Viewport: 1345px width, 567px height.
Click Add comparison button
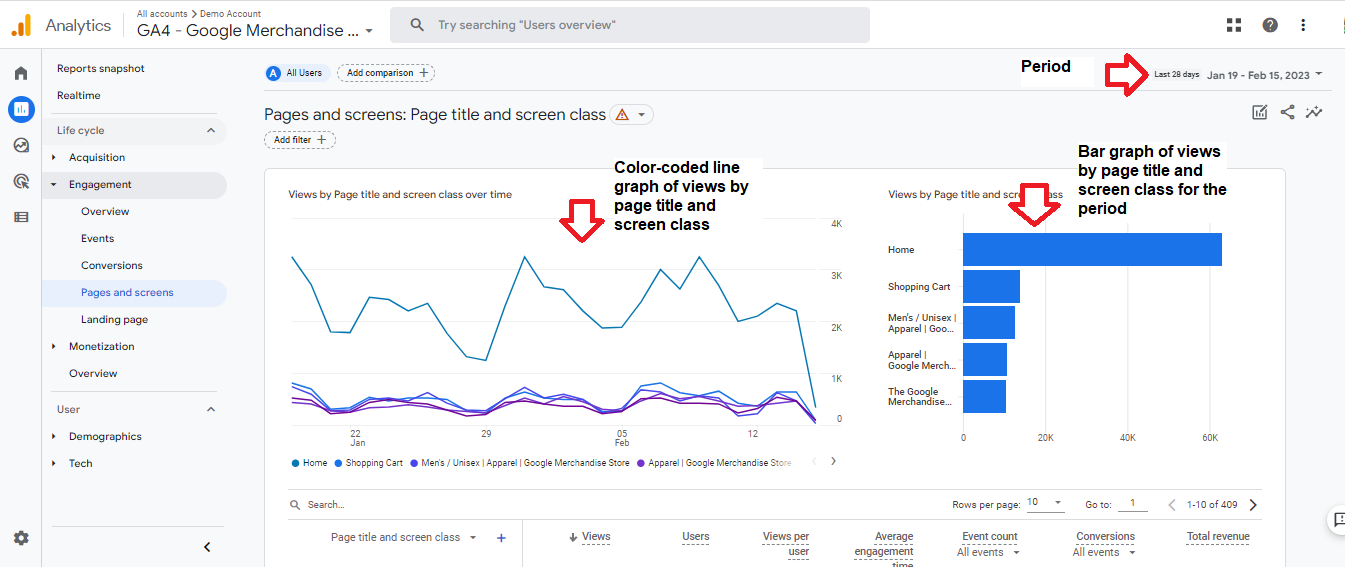click(386, 73)
